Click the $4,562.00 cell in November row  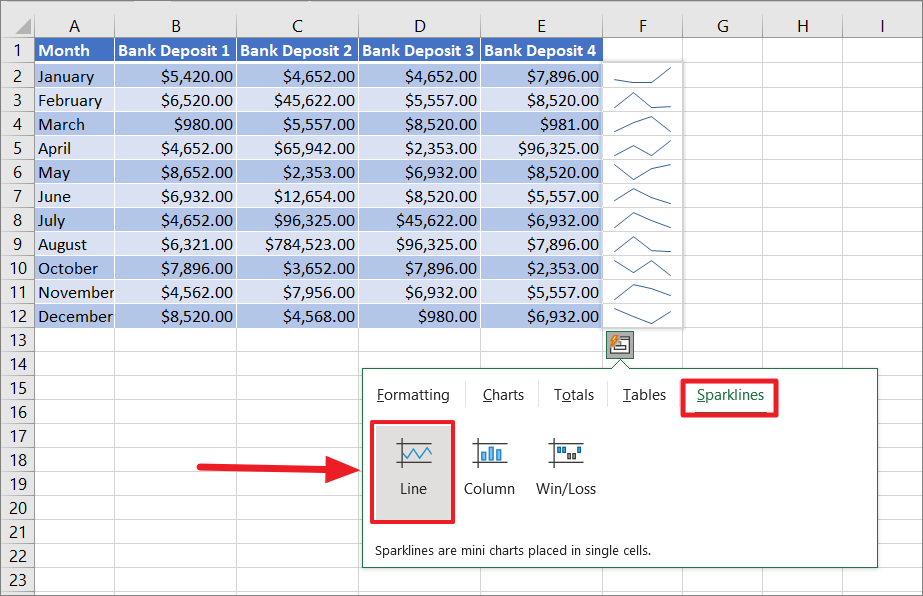pyautogui.click(x=175, y=293)
